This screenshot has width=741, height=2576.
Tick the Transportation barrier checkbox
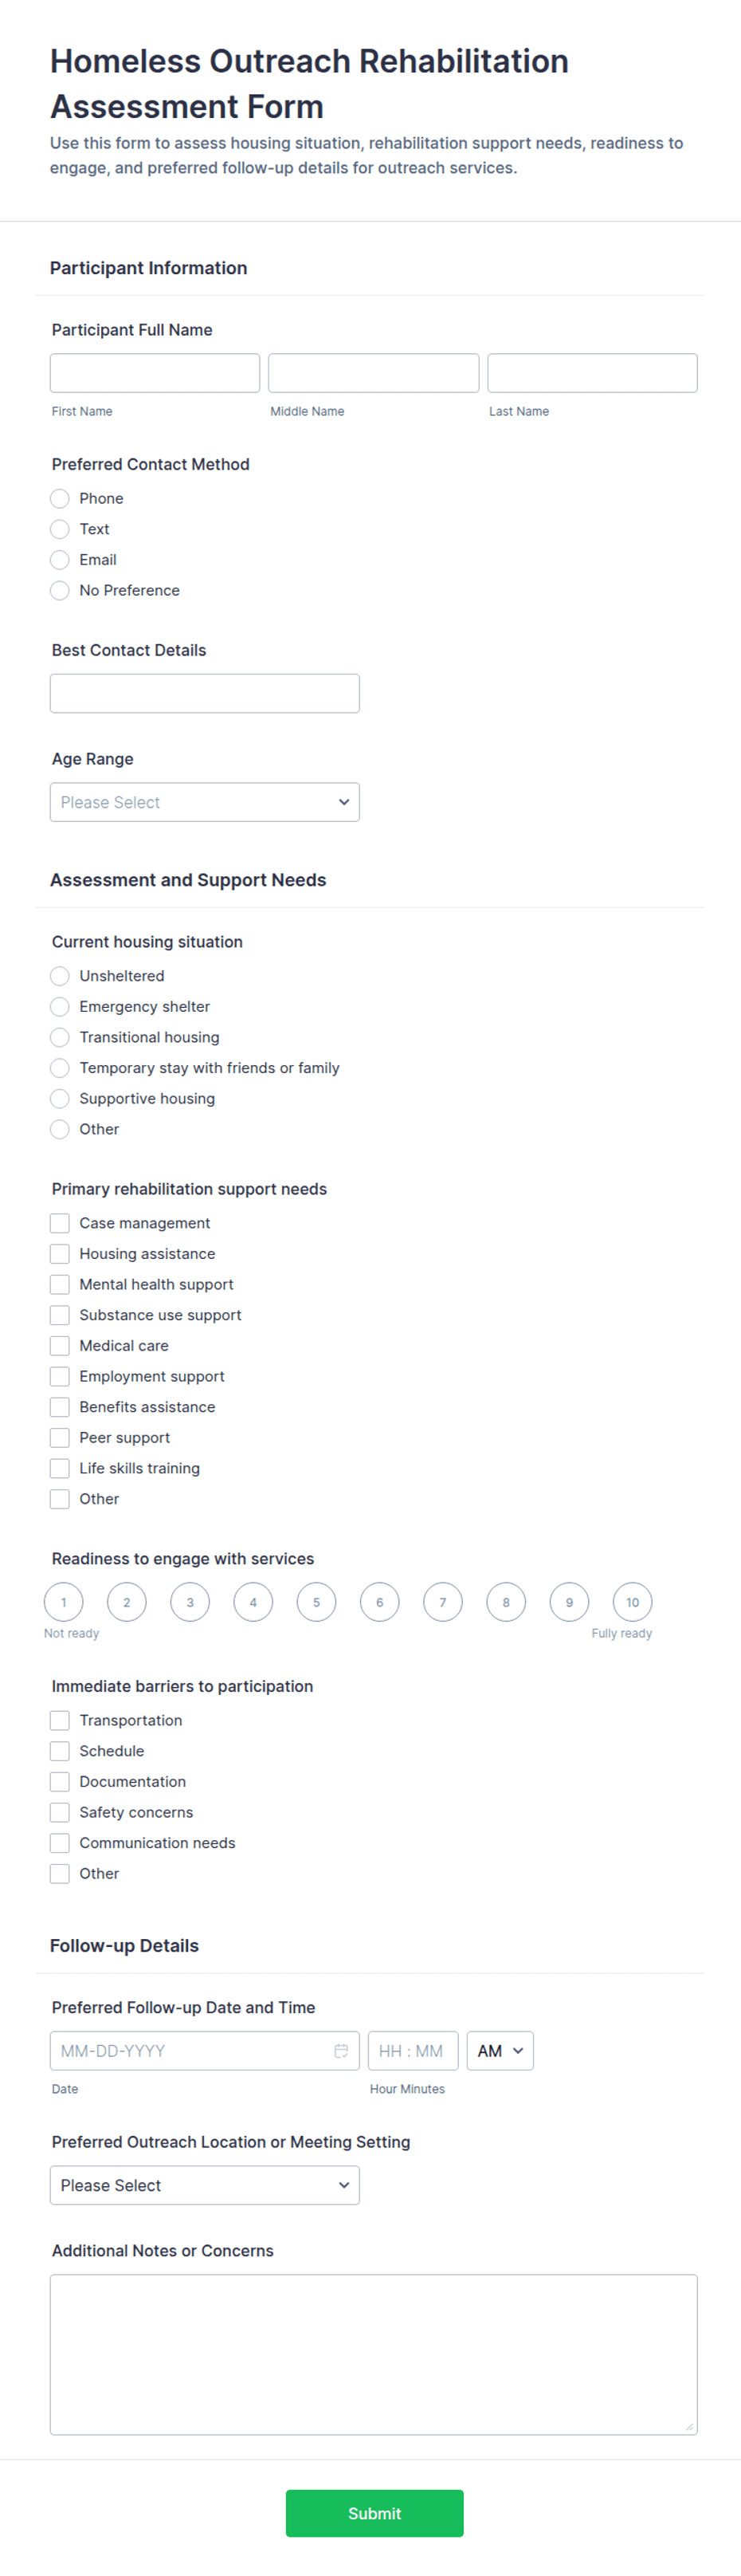(60, 1720)
